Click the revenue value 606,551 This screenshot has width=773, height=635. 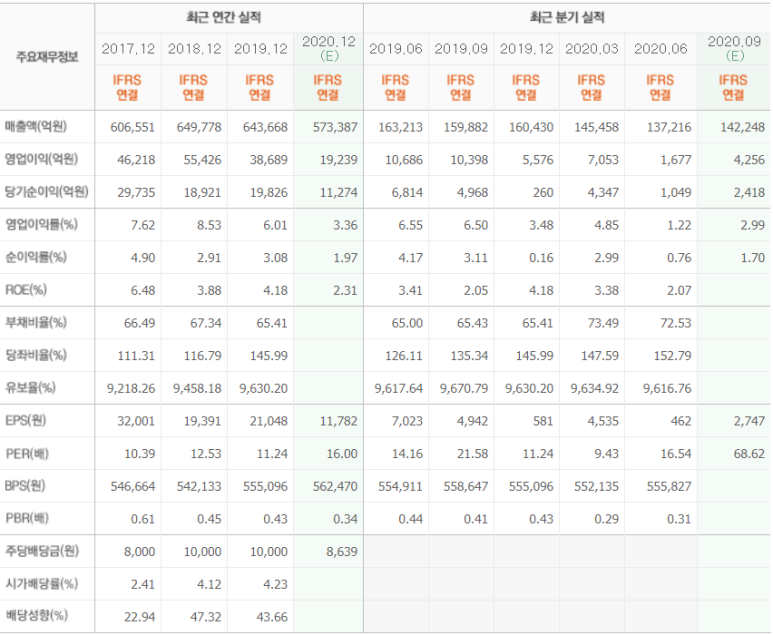click(133, 127)
